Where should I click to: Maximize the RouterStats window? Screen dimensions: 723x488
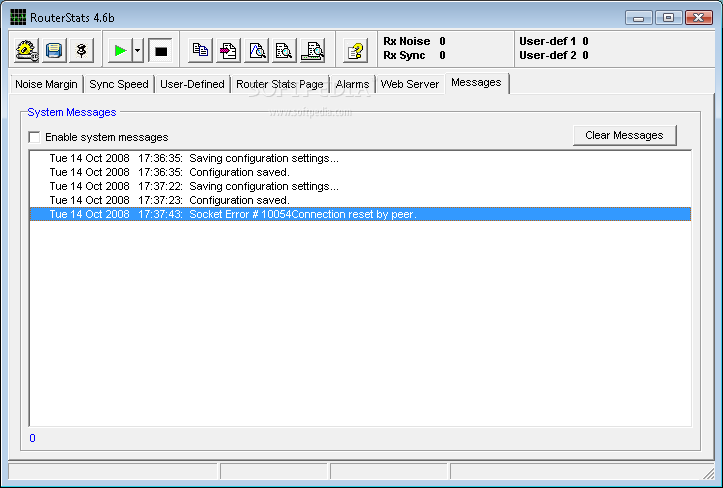pos(668,18)
